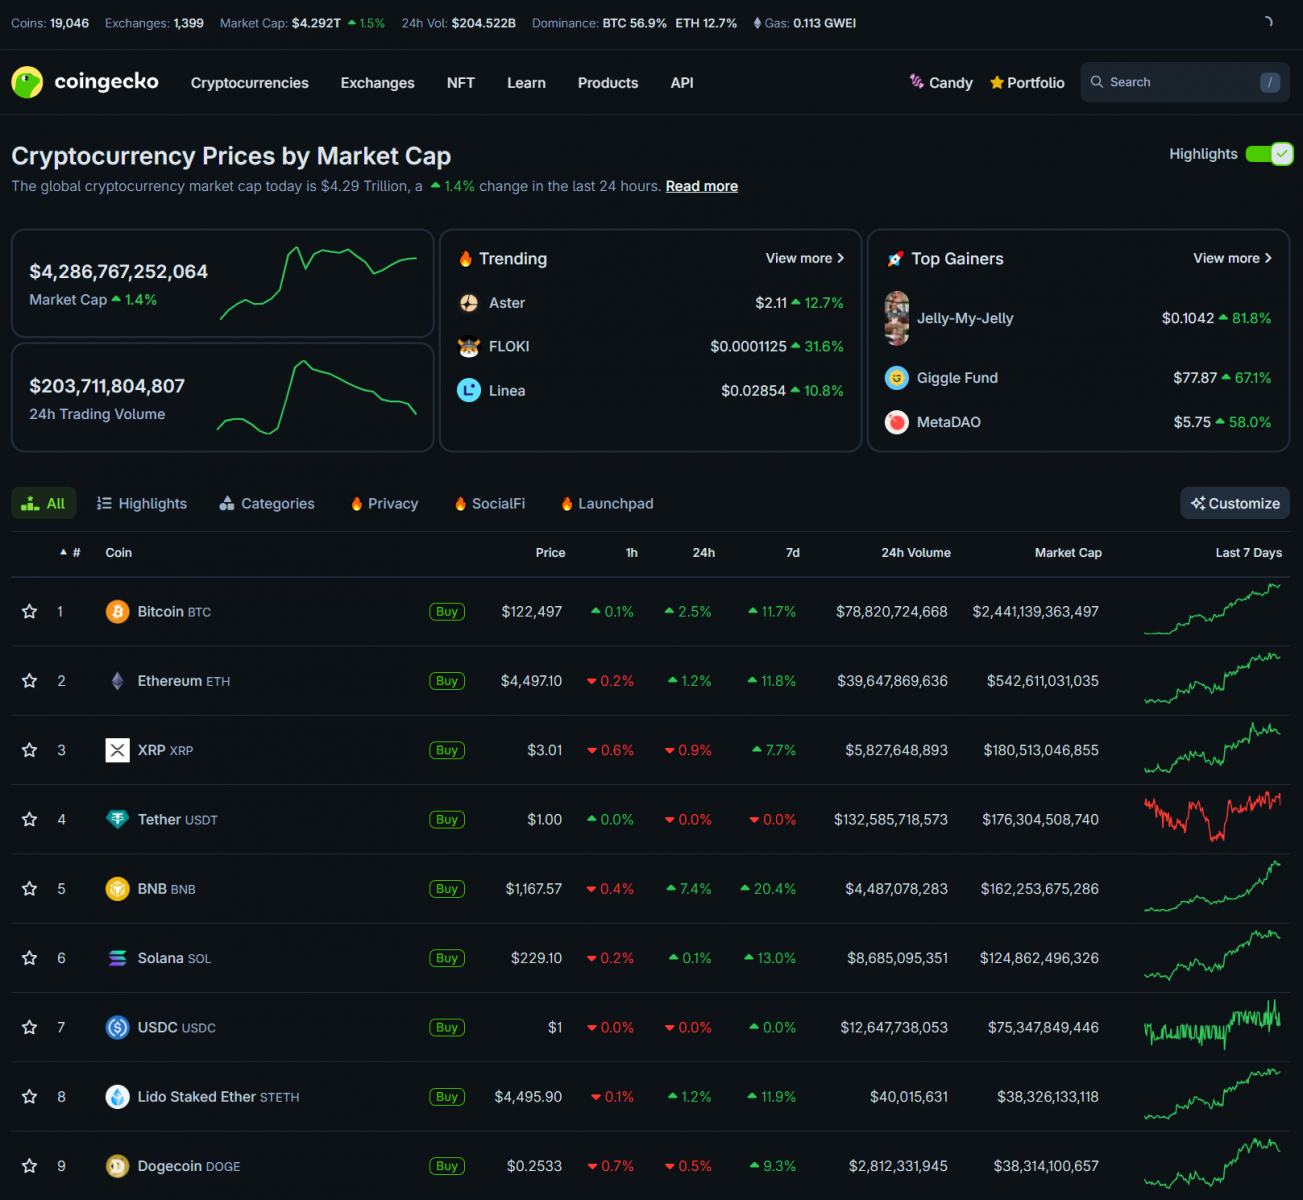The height and width of the screenshot is (1200, 1303).
Task: Switch to the Categories tab
Action: (x=267, y=504)
